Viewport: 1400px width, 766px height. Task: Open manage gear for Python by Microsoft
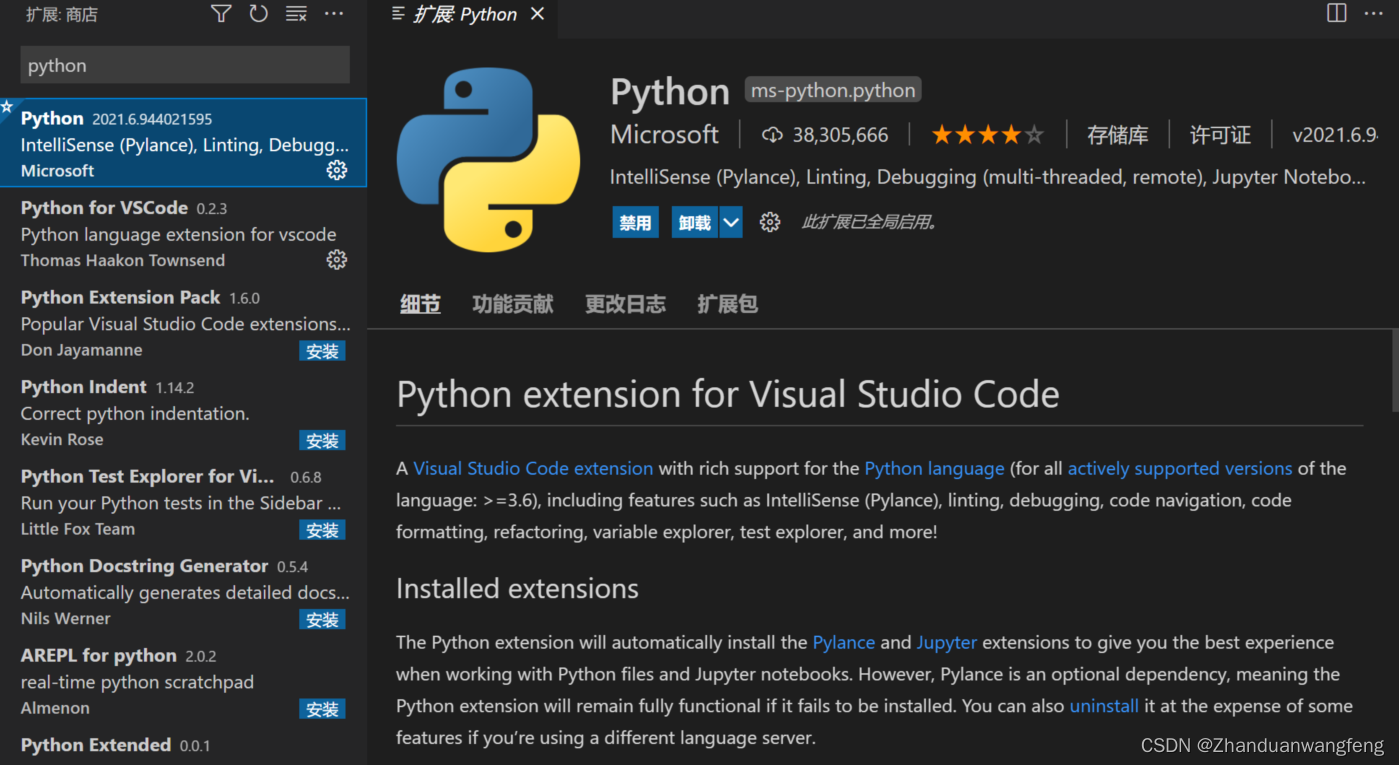(337, 170)
